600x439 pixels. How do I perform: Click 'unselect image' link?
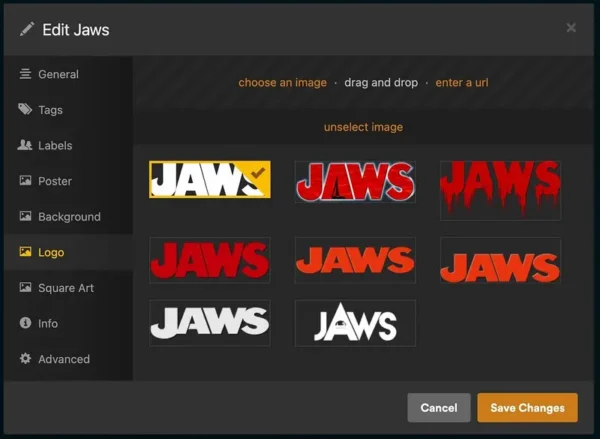(x=363, y=127)
